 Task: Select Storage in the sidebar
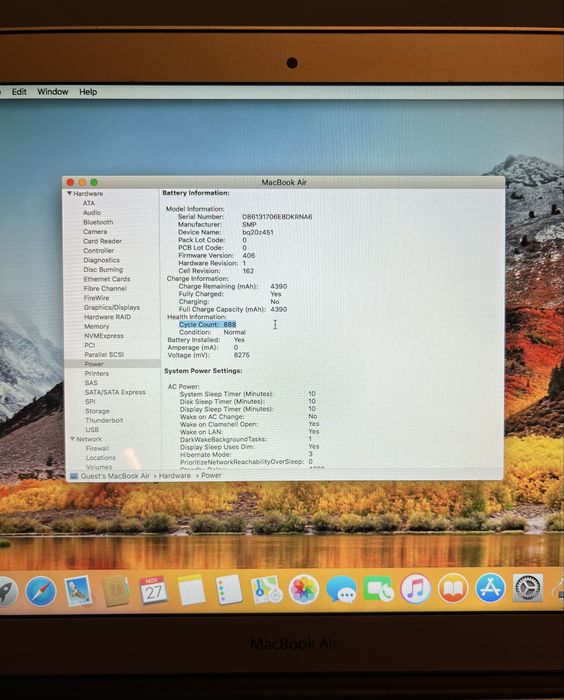[x=97, y=411]
